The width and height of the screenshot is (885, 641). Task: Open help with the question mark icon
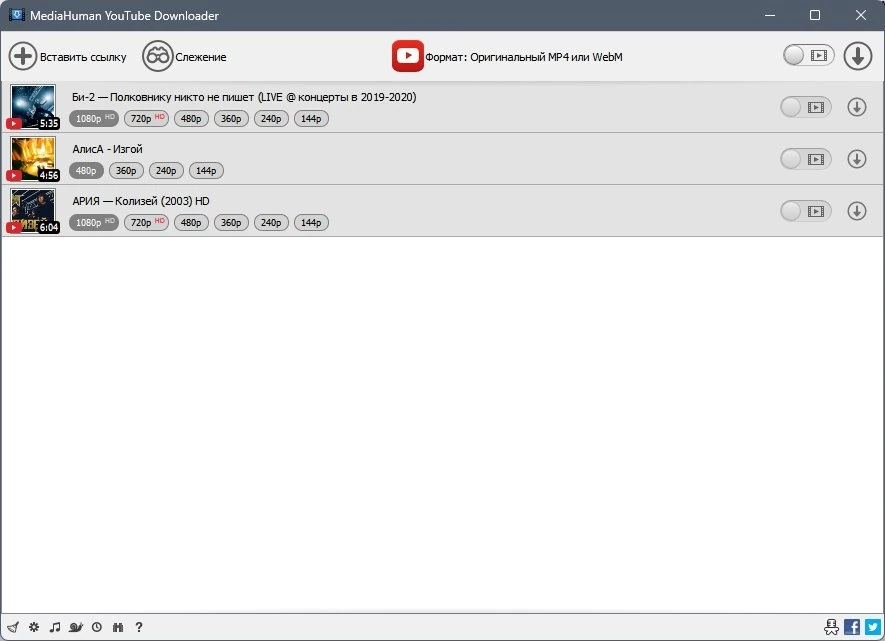pyautogui.click(x=139, y=627)
